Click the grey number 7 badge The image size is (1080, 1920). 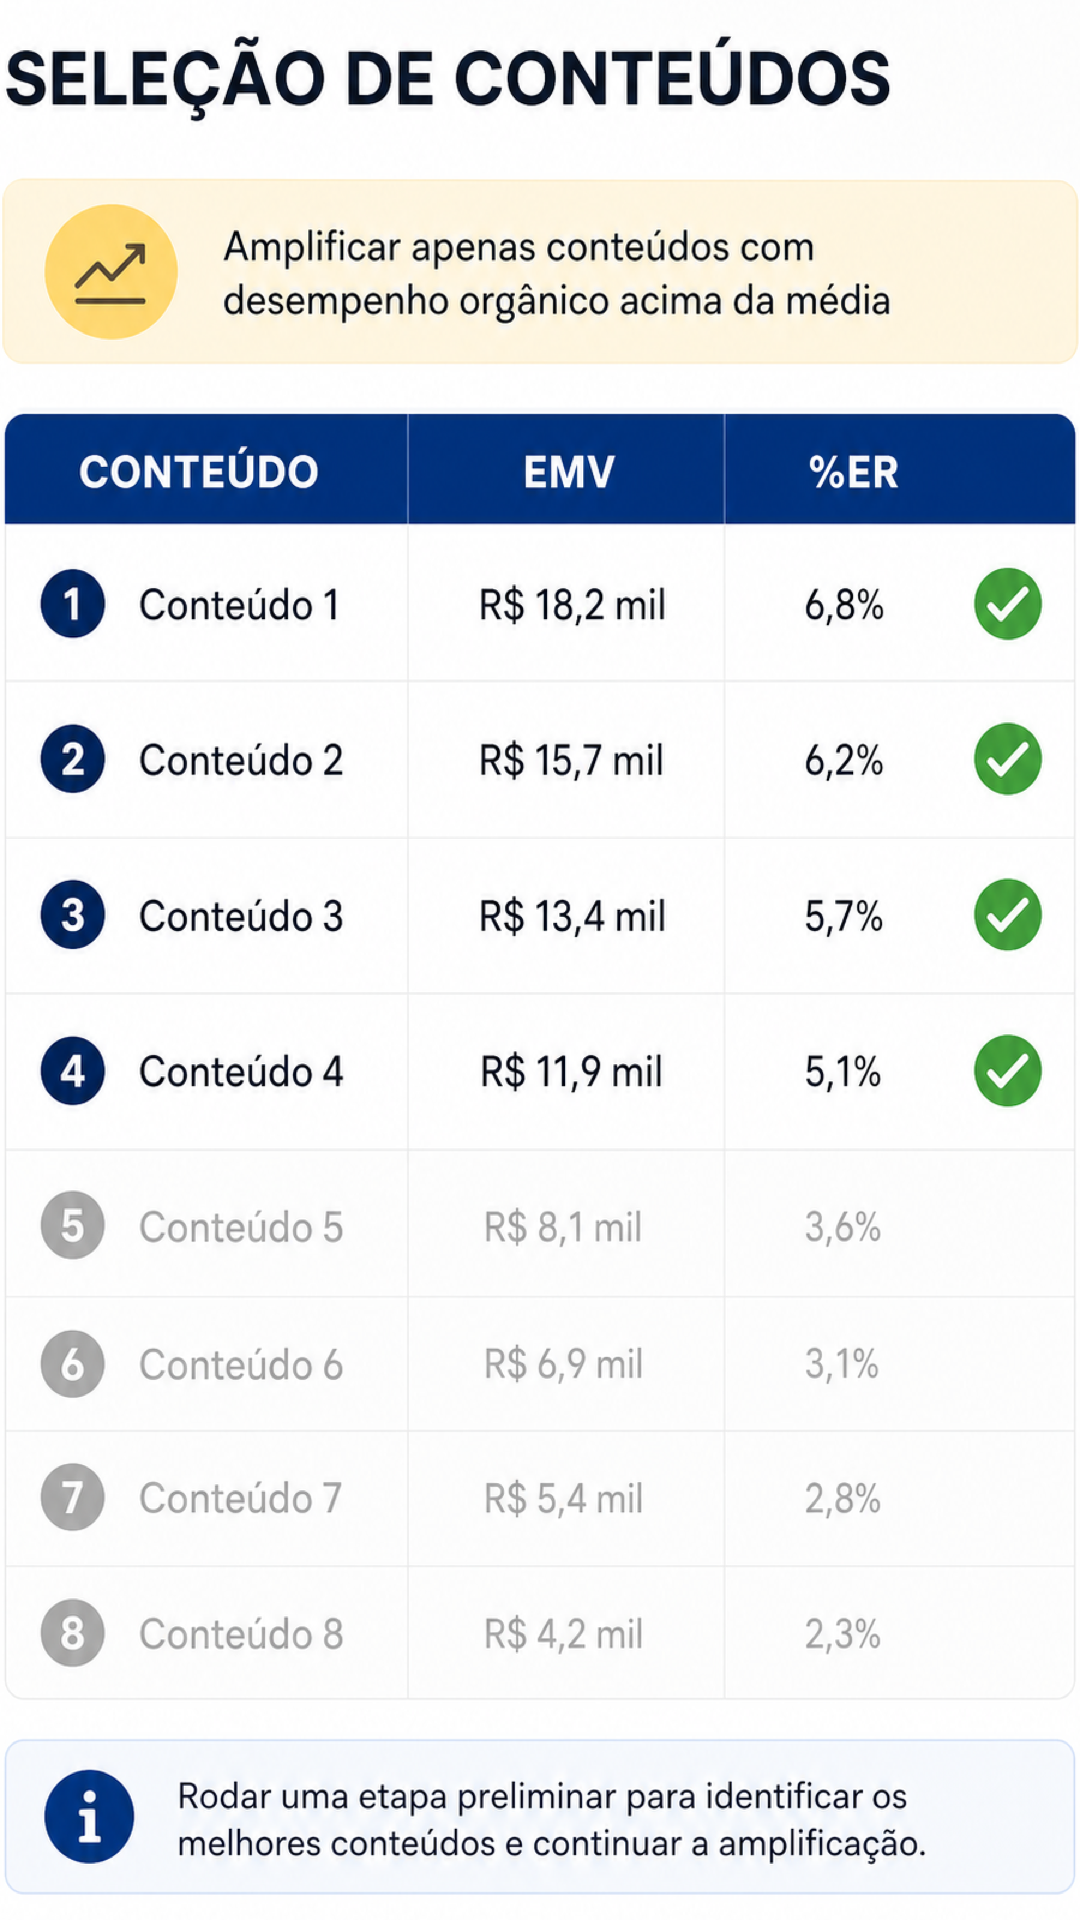(72, 1497)
